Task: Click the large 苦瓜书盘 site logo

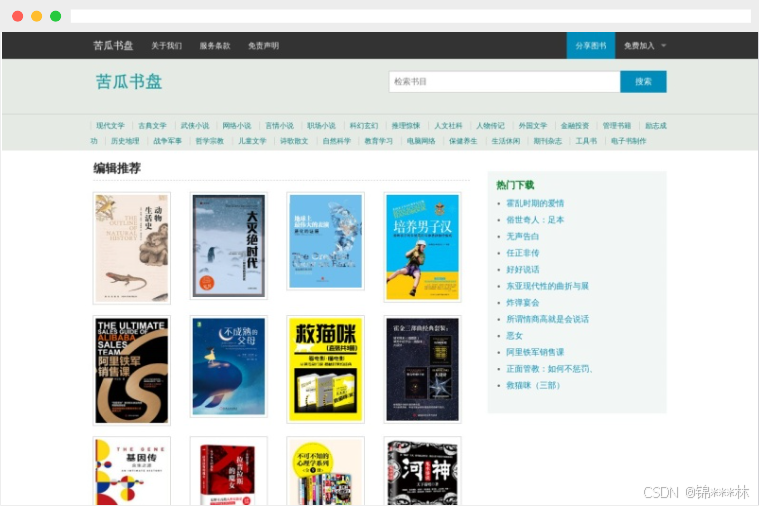Action: [x=129, y=81]
